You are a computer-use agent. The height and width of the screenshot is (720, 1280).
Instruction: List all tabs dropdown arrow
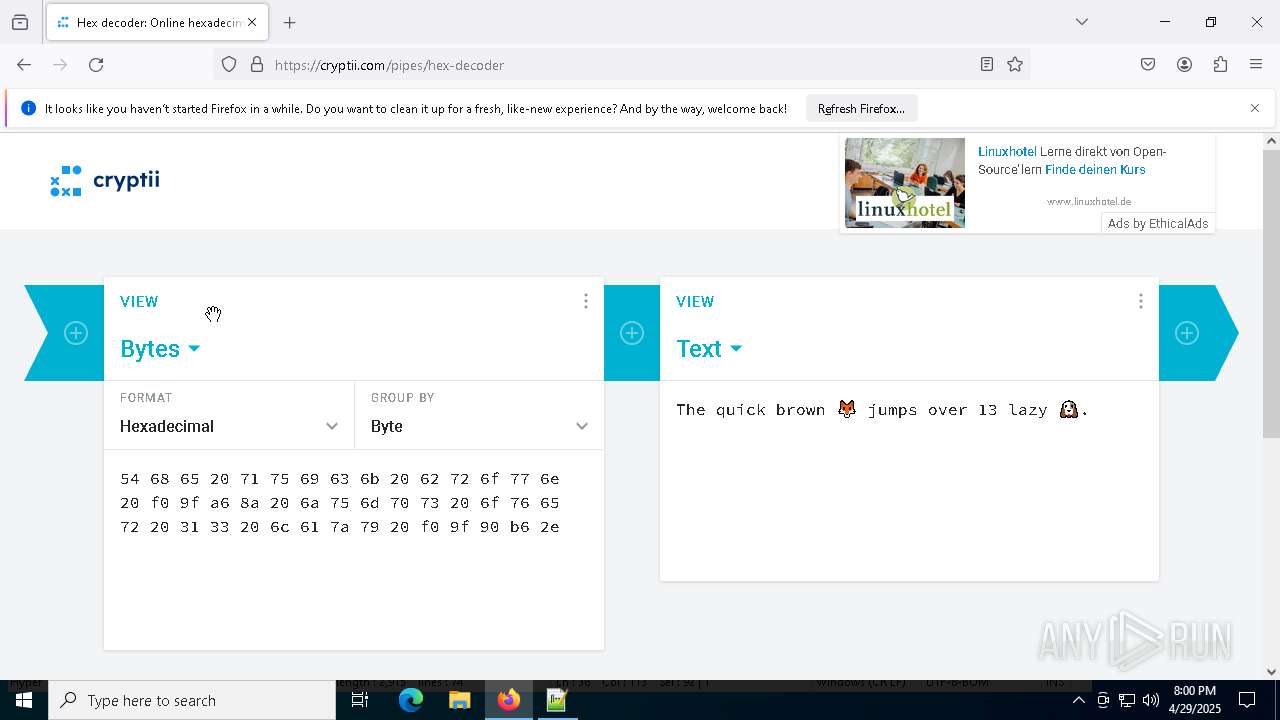click(x=1082, y=22)
